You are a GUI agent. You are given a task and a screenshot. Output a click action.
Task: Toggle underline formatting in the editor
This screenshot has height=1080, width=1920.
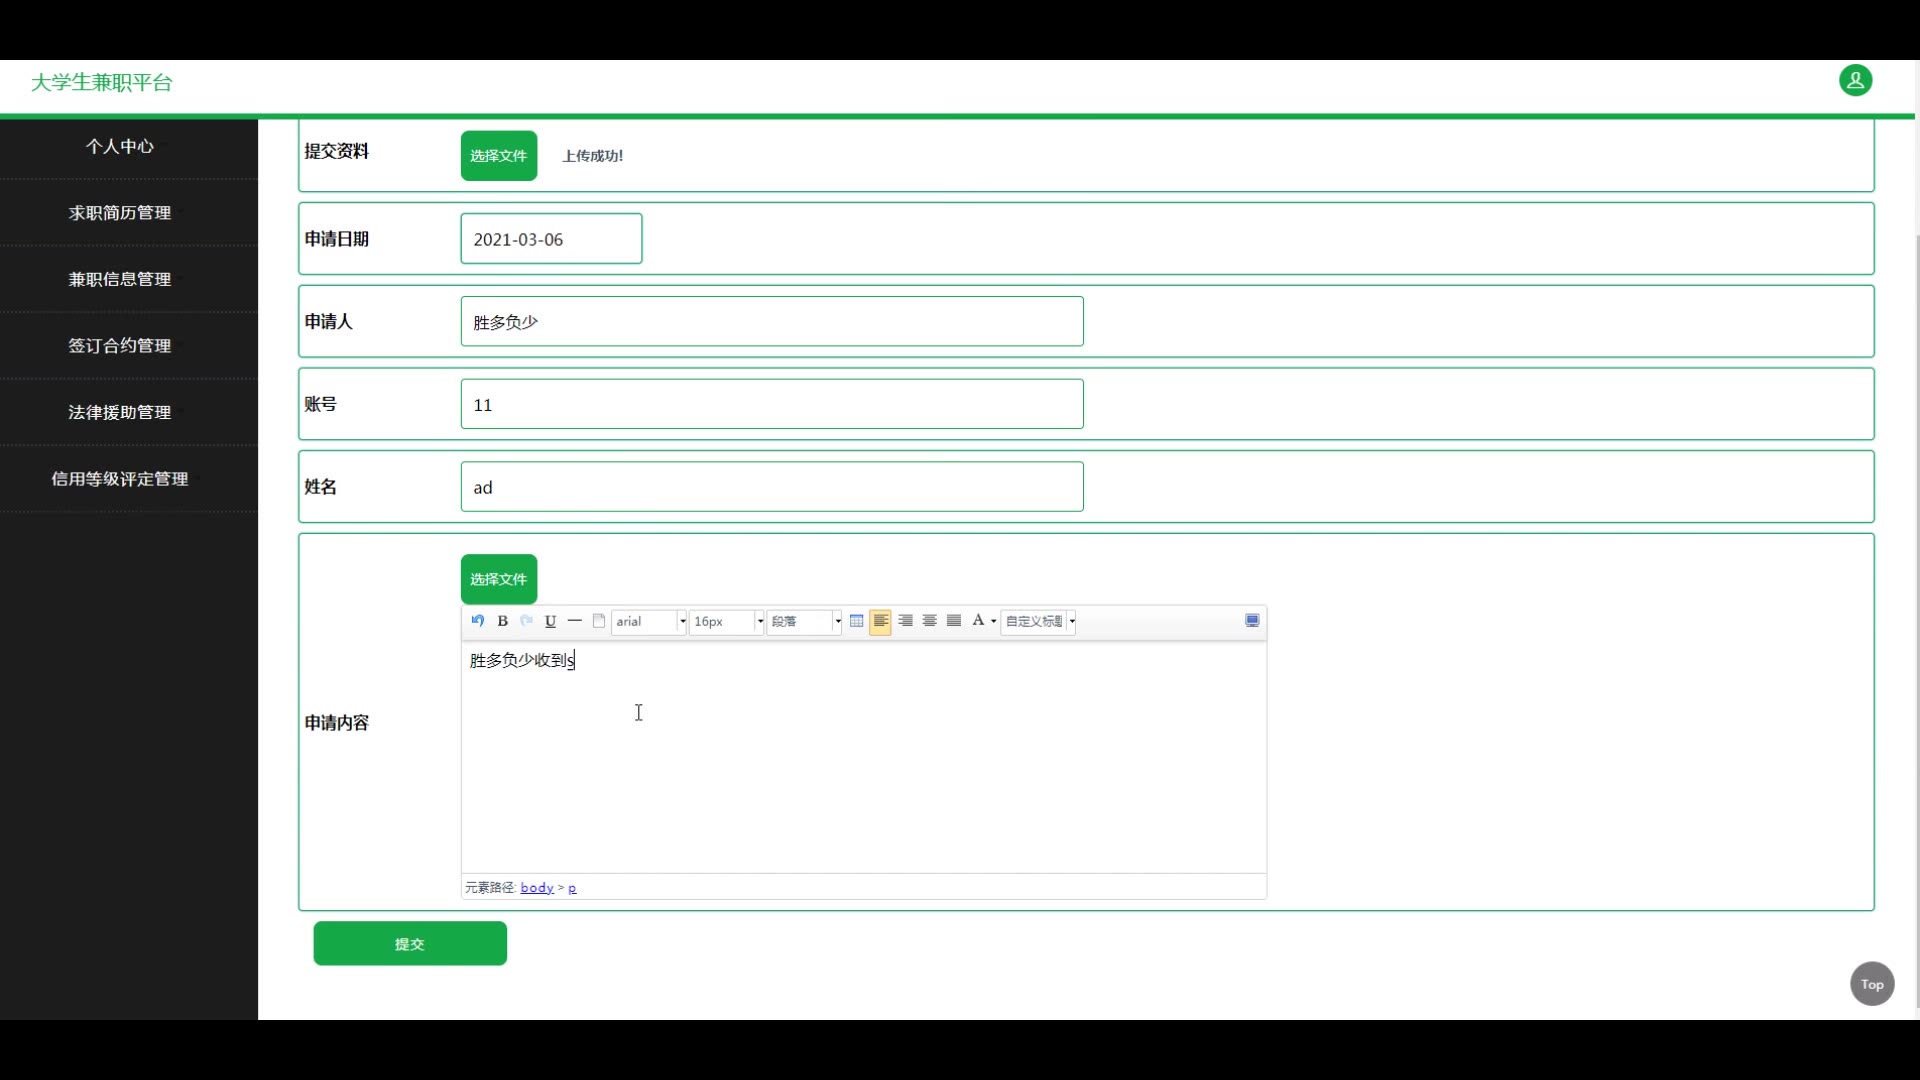pos(551,621)
